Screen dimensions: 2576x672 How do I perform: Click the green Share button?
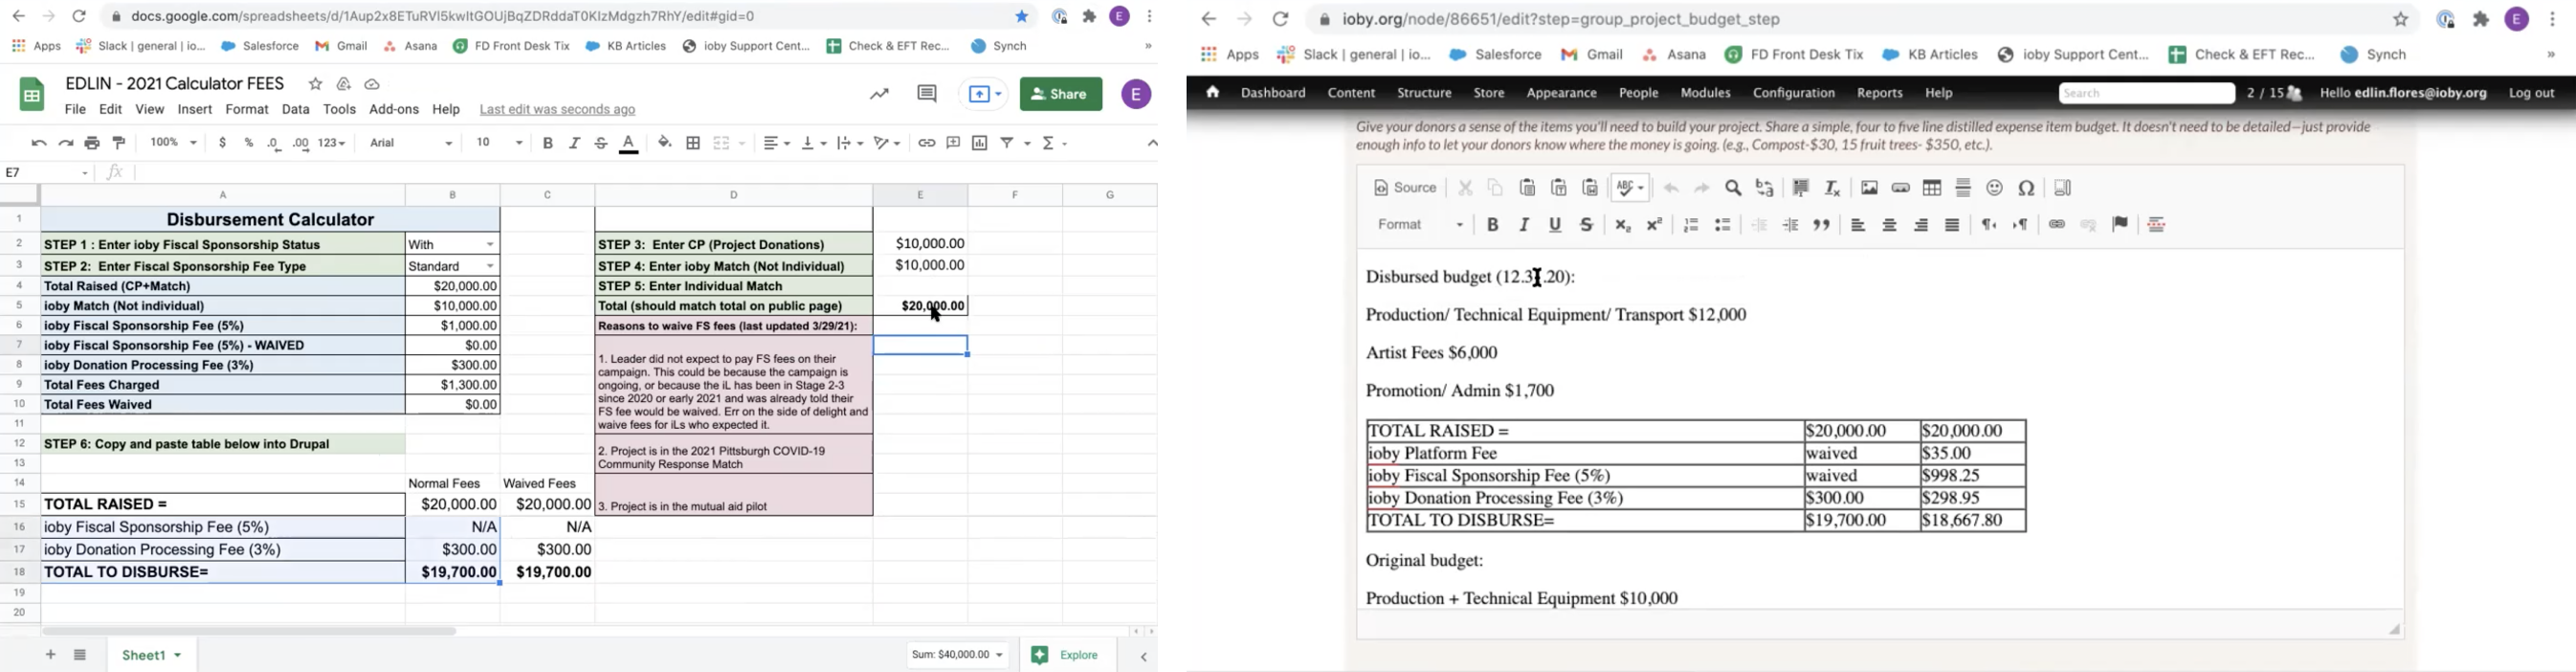1061,94
